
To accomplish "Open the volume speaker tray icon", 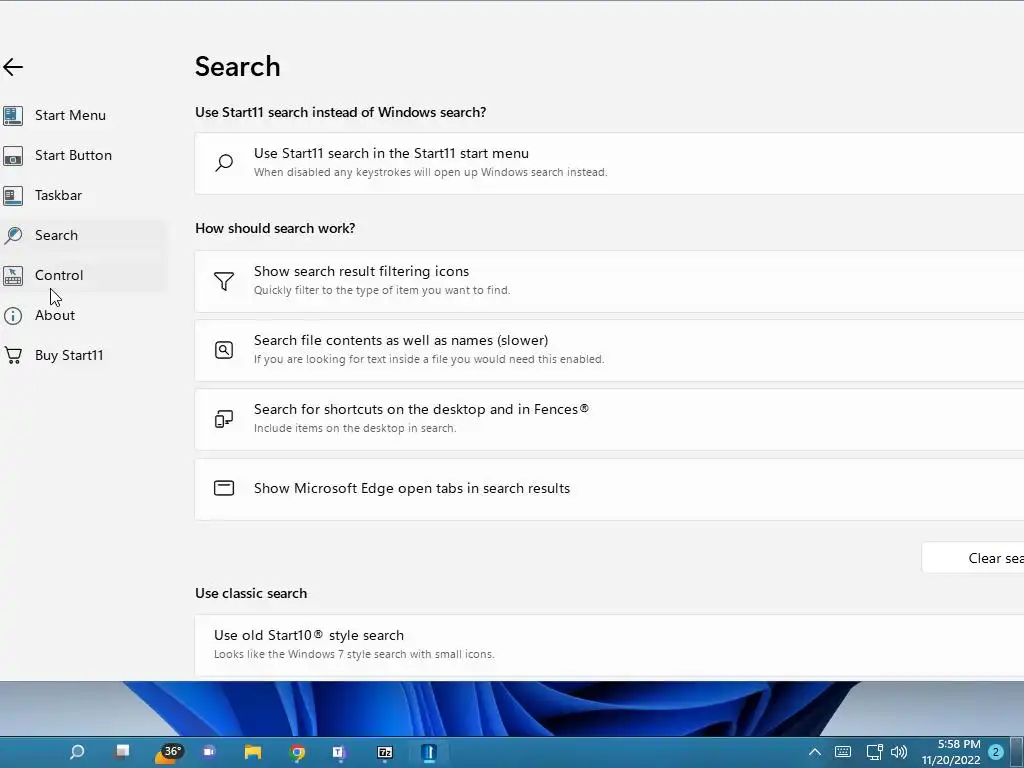I will (899, 752).
